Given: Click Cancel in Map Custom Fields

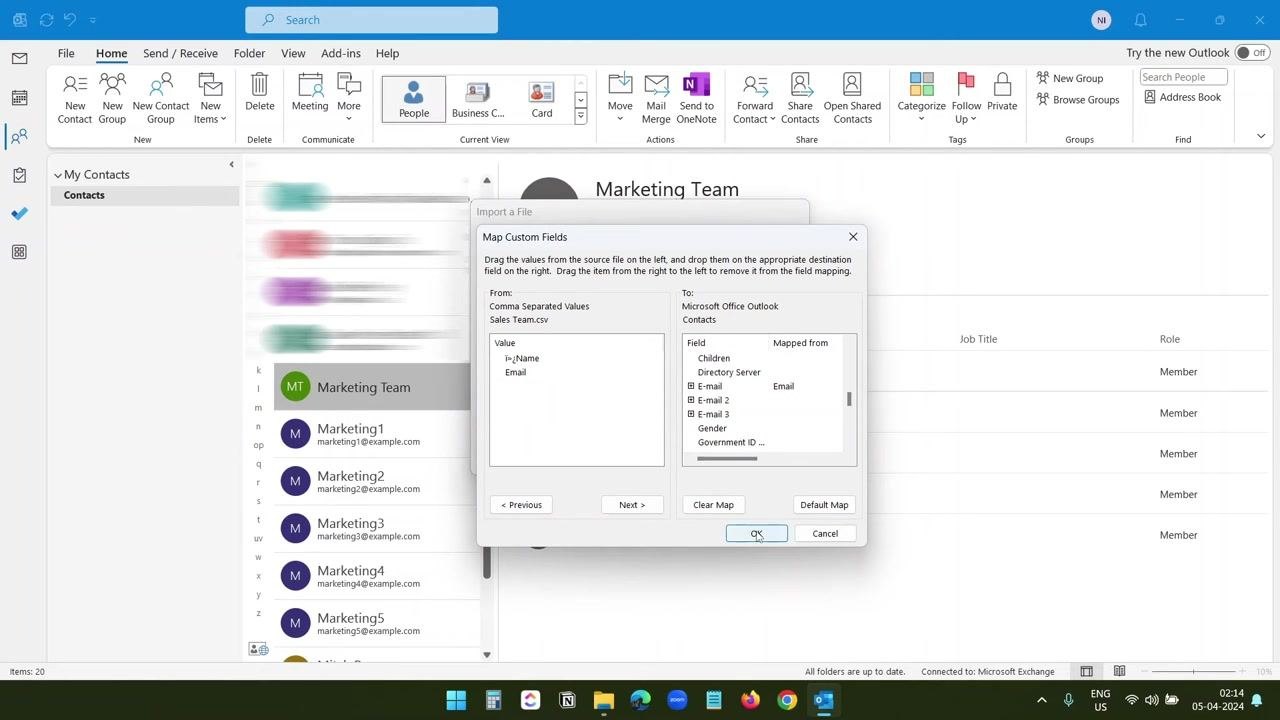Looking at the screenshot, I should [x=825, y=534].
